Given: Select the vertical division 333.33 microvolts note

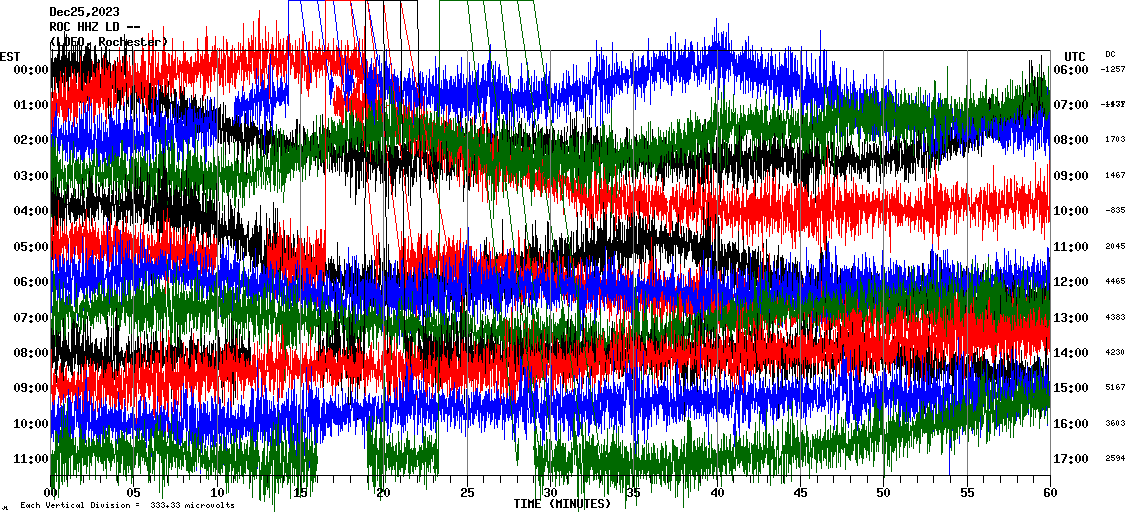Looking at the screenshot, I should (x=127, y=506).
